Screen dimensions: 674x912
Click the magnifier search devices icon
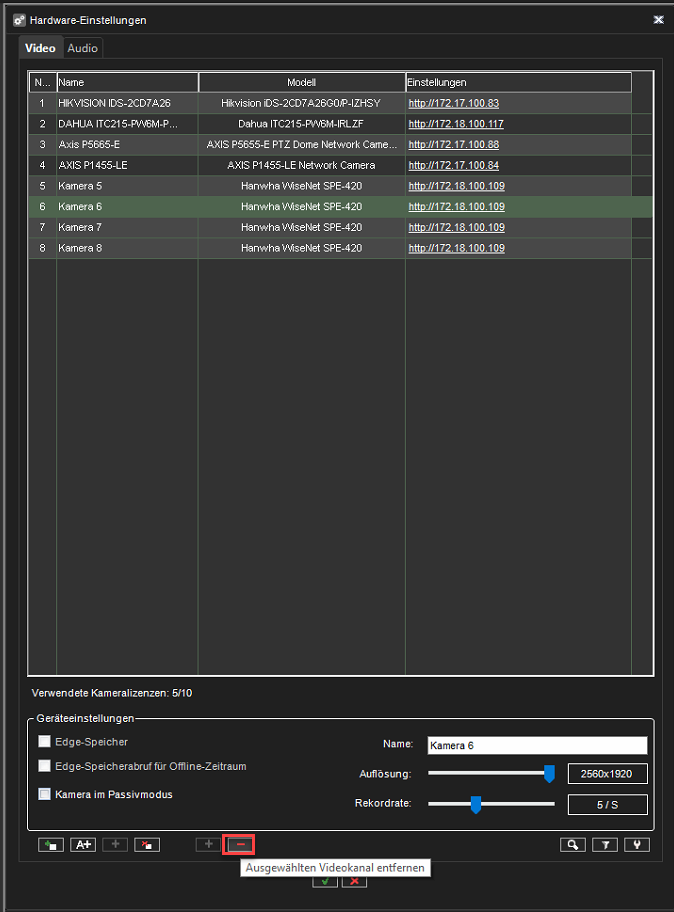[572, 845]
